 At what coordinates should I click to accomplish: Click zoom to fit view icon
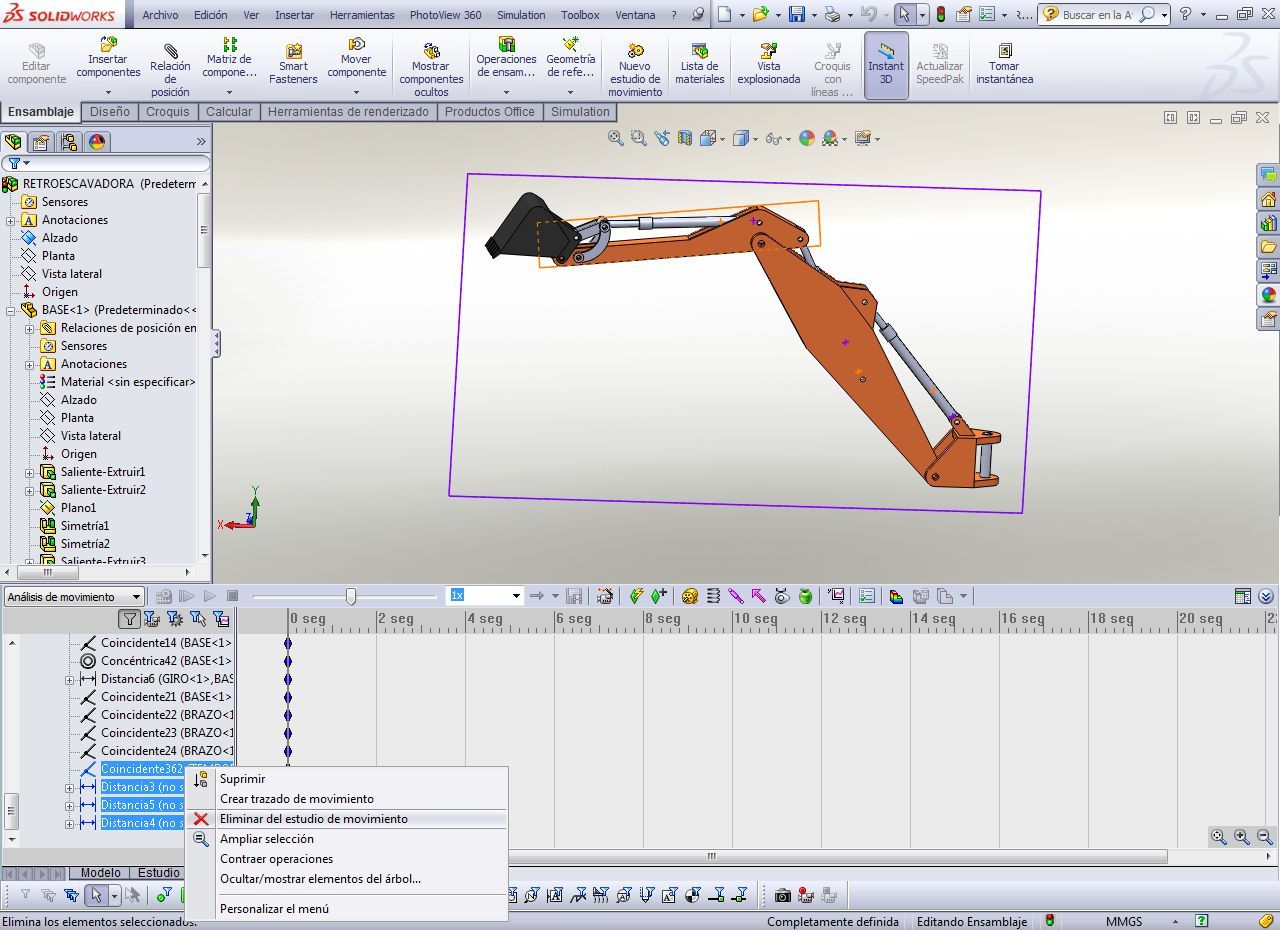pos(616,139)
